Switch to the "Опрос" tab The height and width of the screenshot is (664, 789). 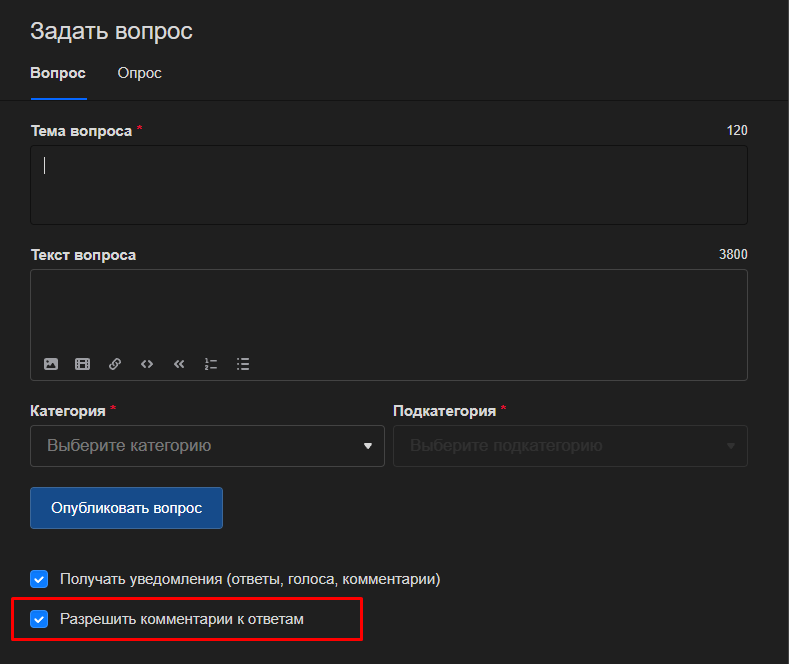(x=139, y=73)
